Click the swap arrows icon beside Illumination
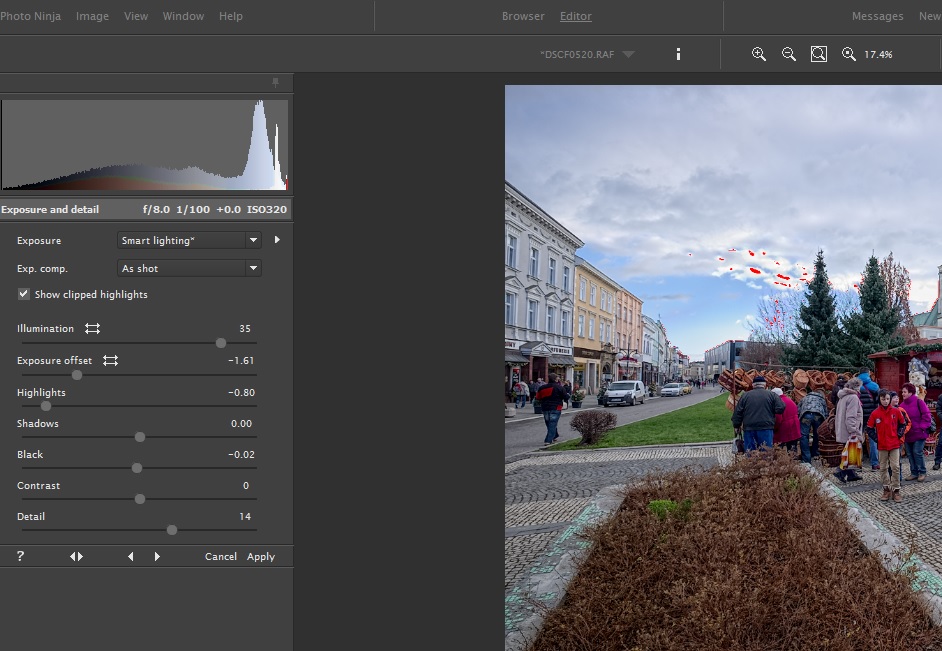The width and height of the screenshot is (942, 651). [92, 329]
